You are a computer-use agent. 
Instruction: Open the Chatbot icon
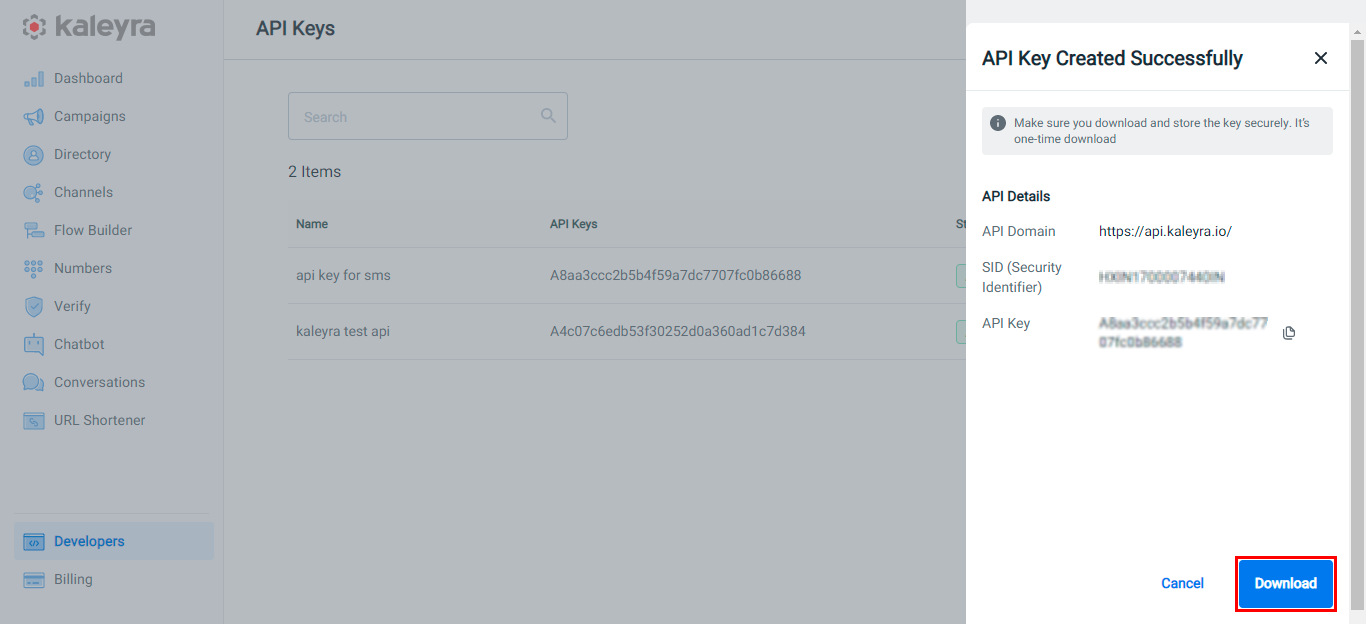pos(34,345)
